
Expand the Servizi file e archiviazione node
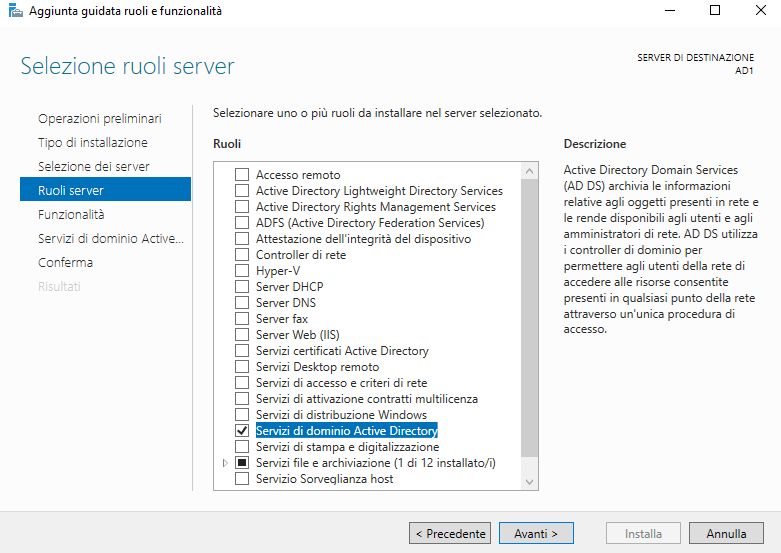225,463
